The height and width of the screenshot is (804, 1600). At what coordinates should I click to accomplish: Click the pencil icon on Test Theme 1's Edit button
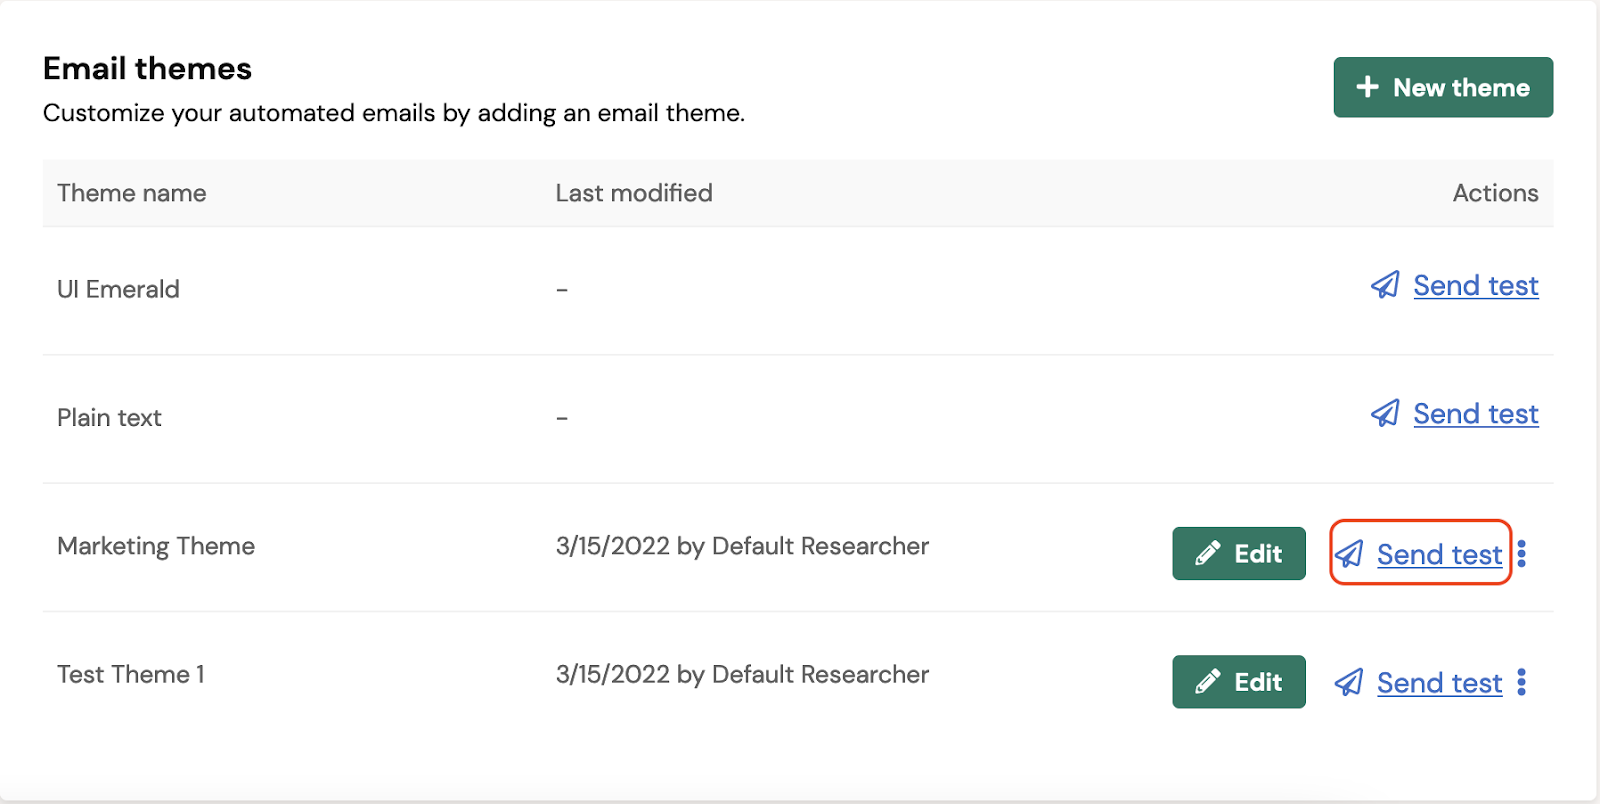1207,681
